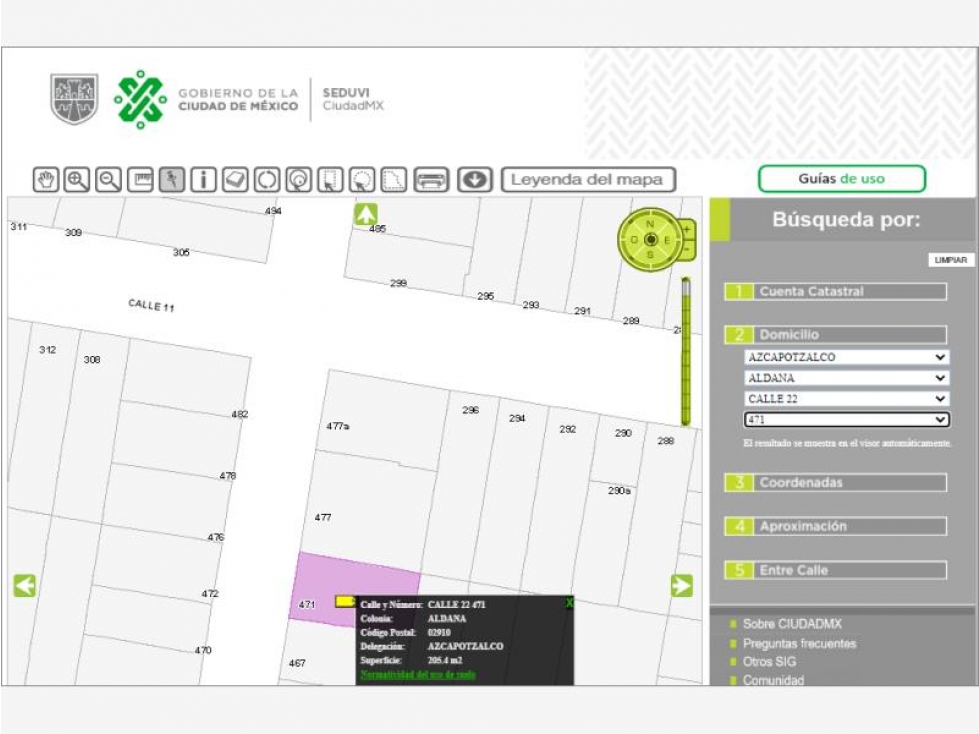Click the information 'i' tool icon

pyautogui.click(x=204, y=180)
